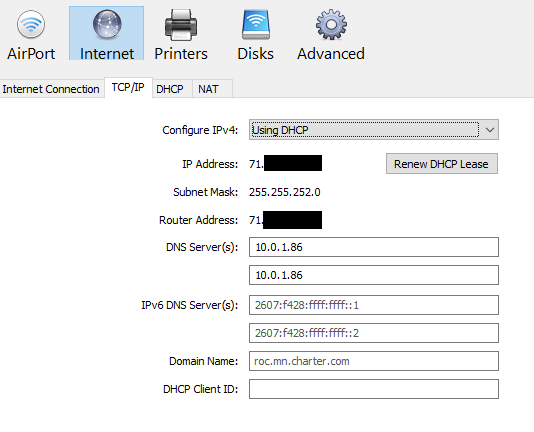Select the Internet globe icon
The width and height of the screenshot is (534, 432).
107,25
